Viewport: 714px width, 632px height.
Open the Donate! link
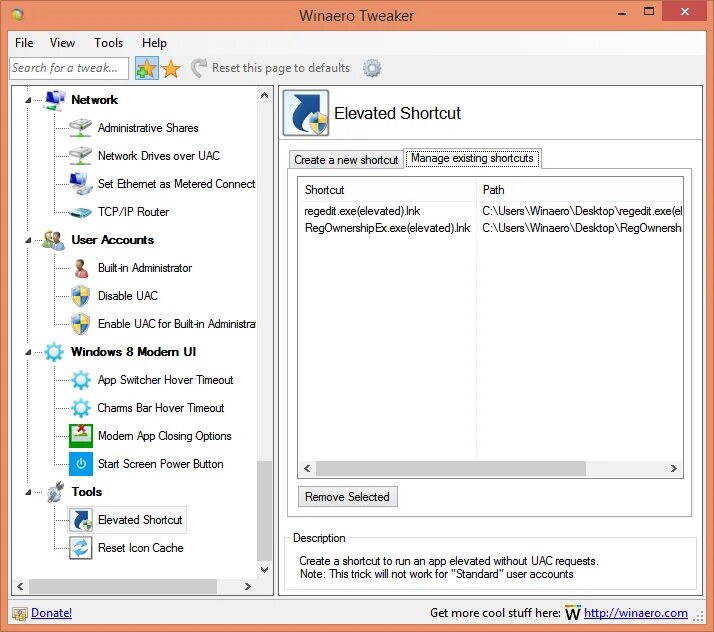51,613
